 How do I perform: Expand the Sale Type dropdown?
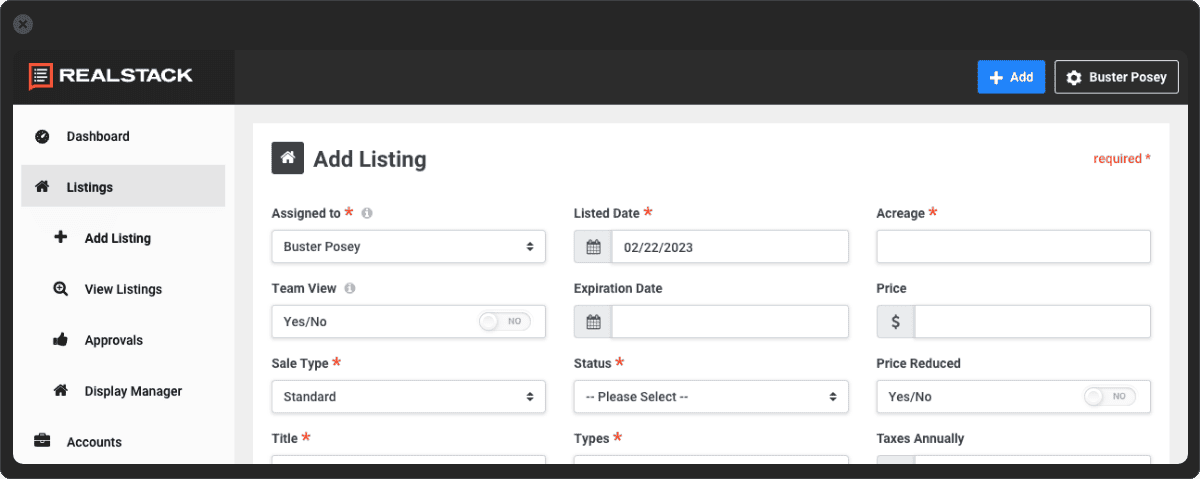(408, 397)
